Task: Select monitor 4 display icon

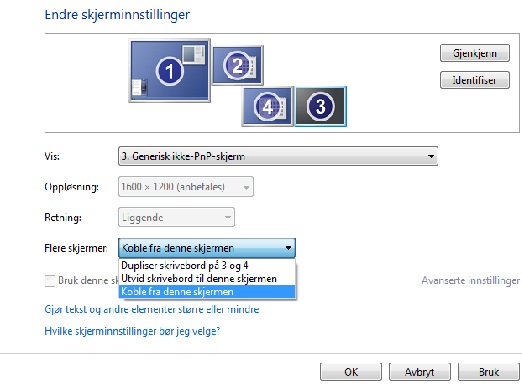Action: tap(268, 107)
